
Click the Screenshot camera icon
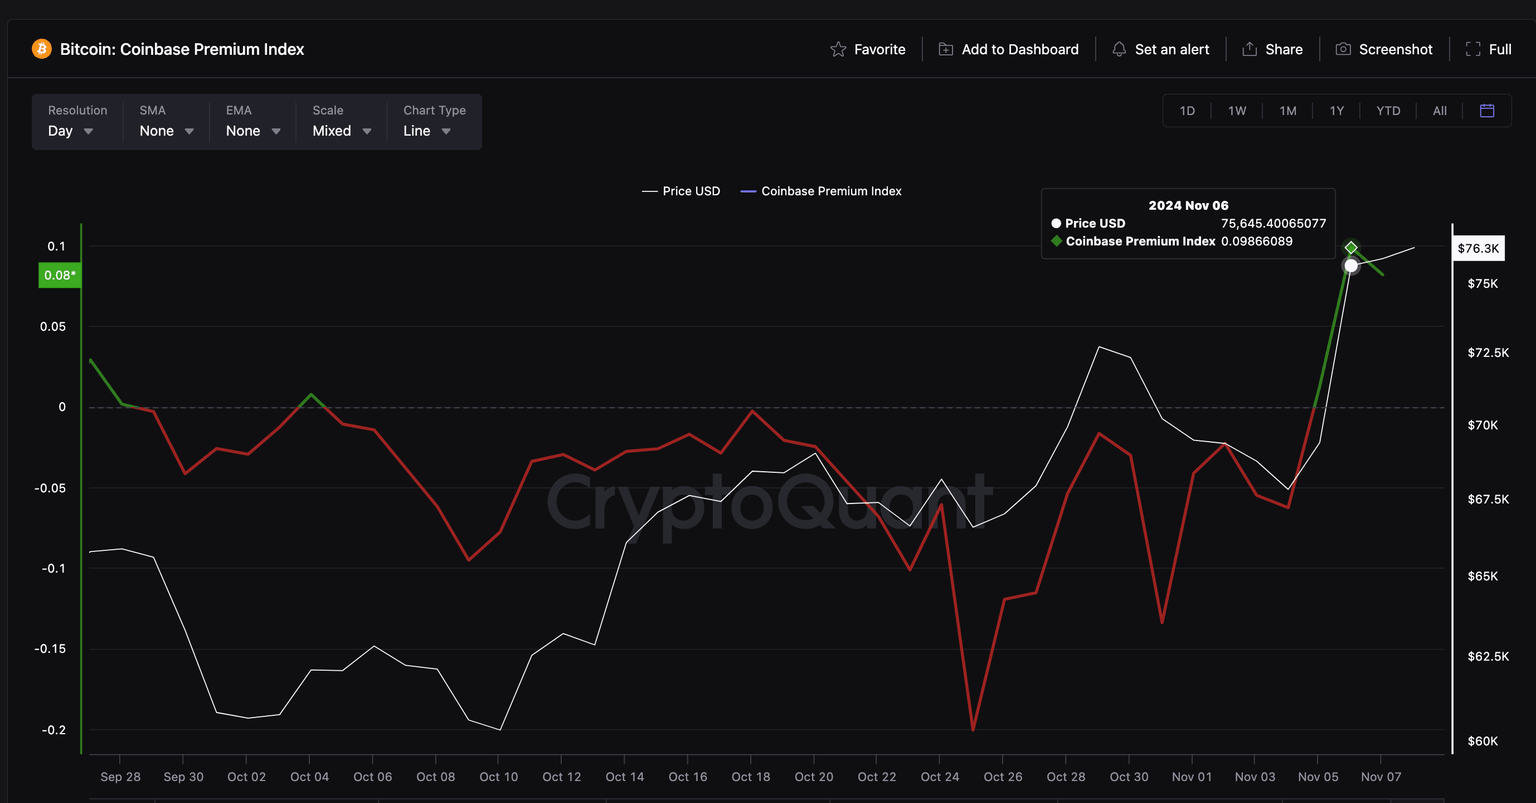coord(1343,49)
